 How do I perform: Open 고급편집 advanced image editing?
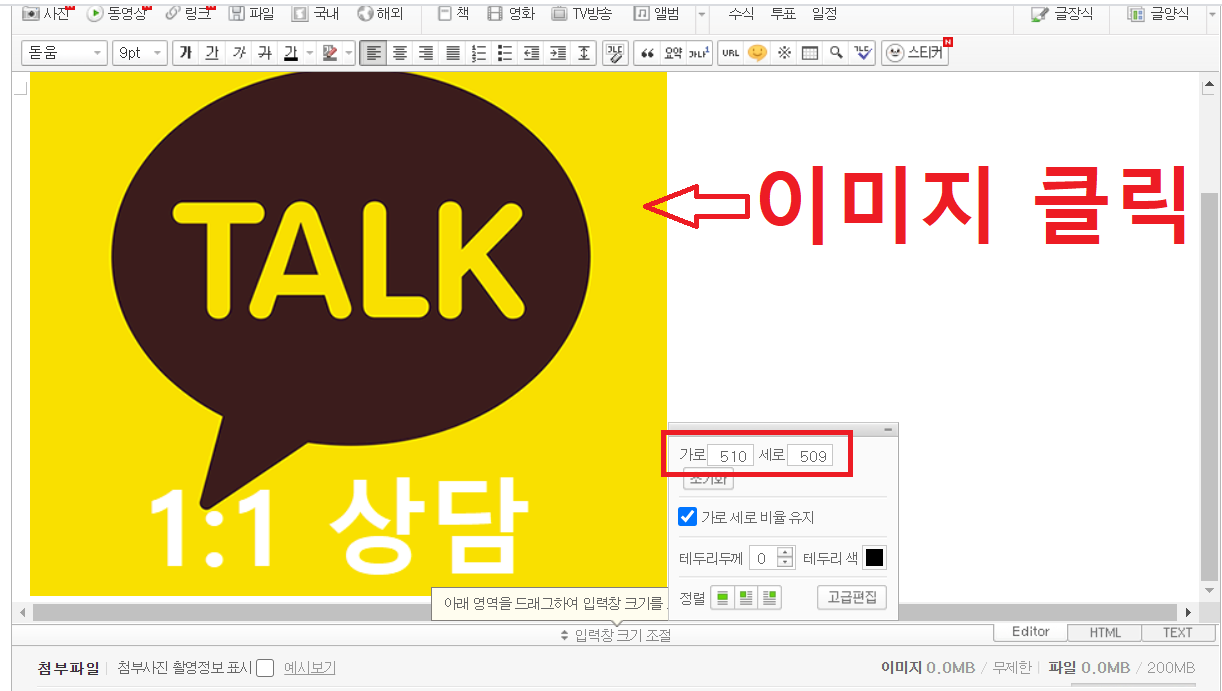tap(852, 598)
